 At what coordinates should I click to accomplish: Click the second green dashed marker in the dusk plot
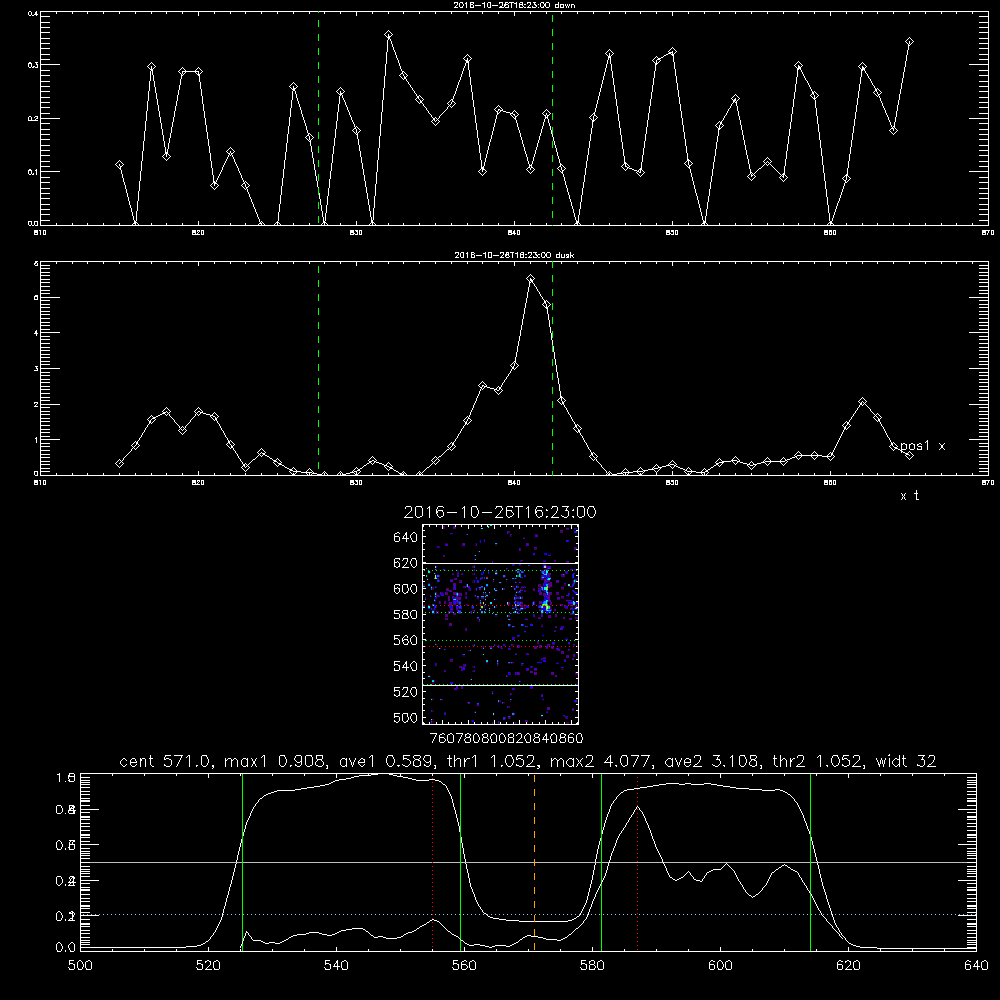coord(552,369)
